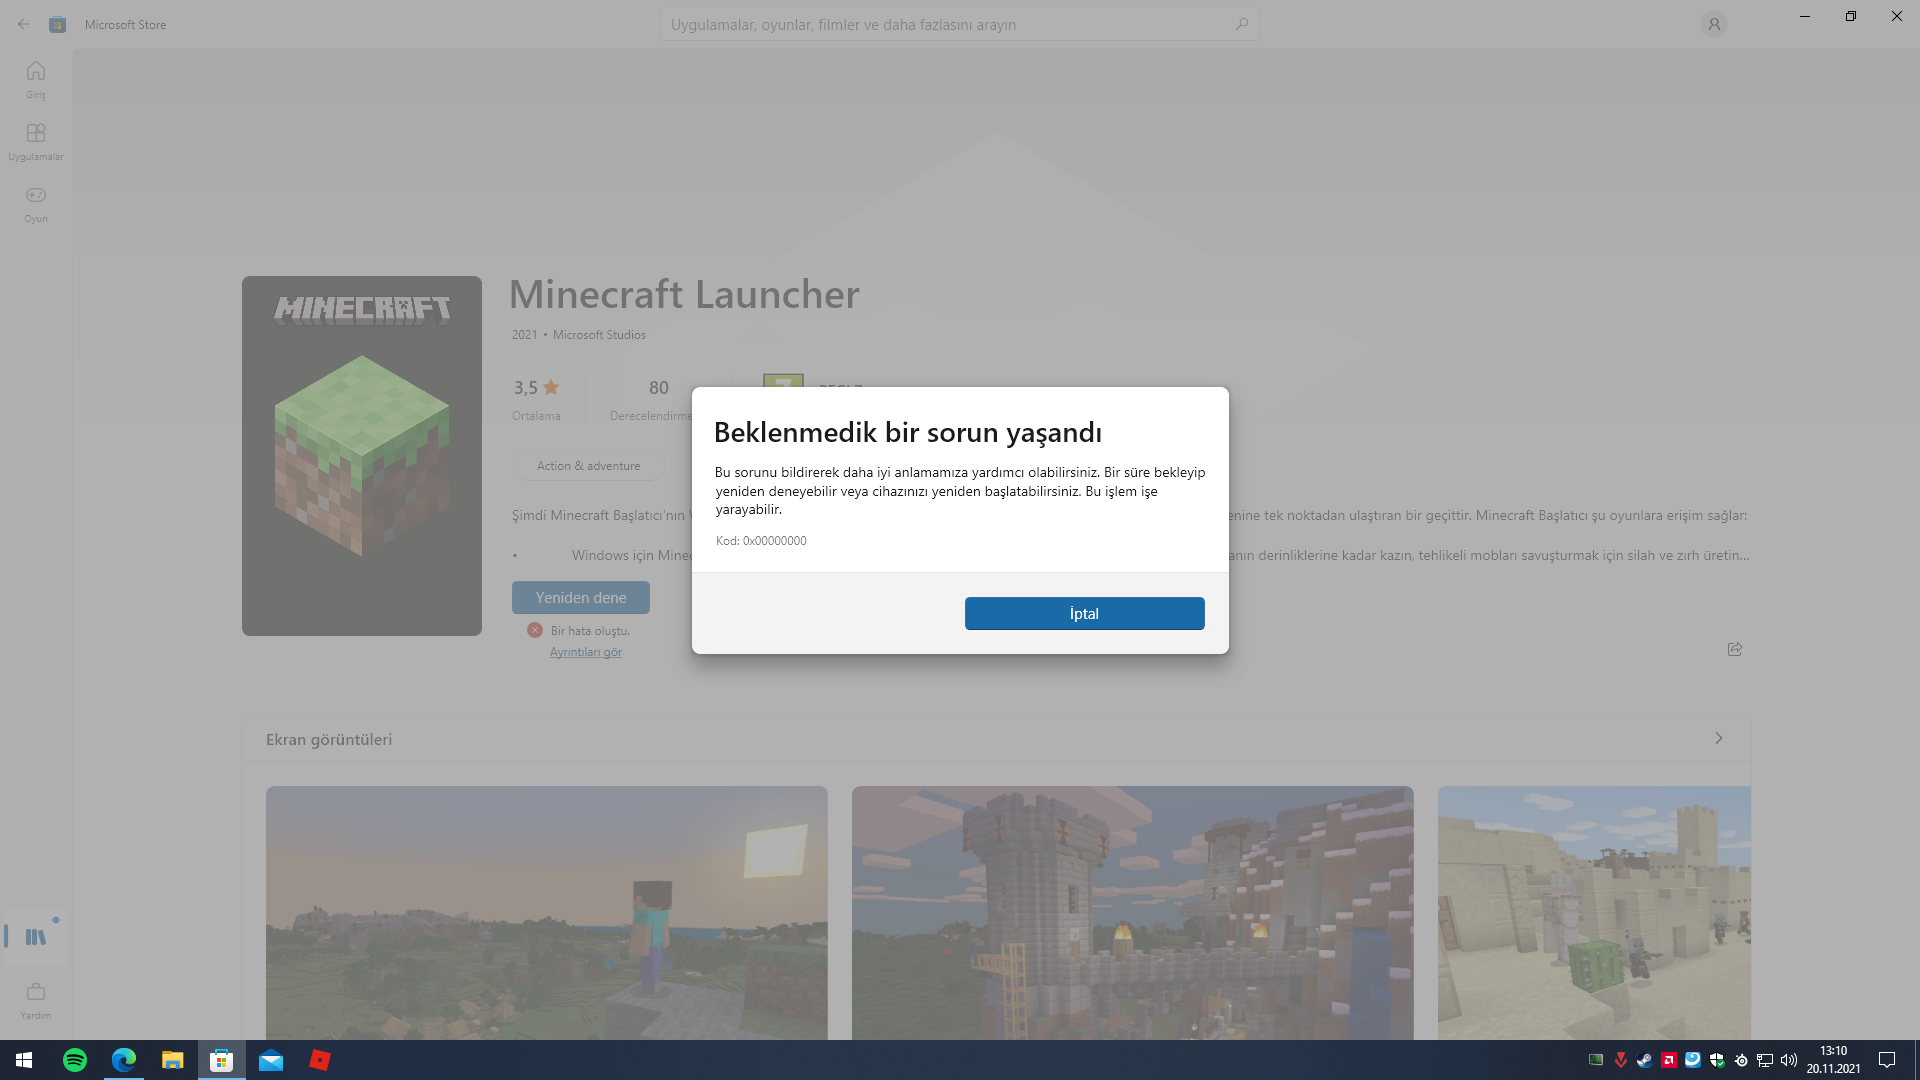
Task: Click the user account profile icon
Action: pyautogui.click(x=1713, y=24)
